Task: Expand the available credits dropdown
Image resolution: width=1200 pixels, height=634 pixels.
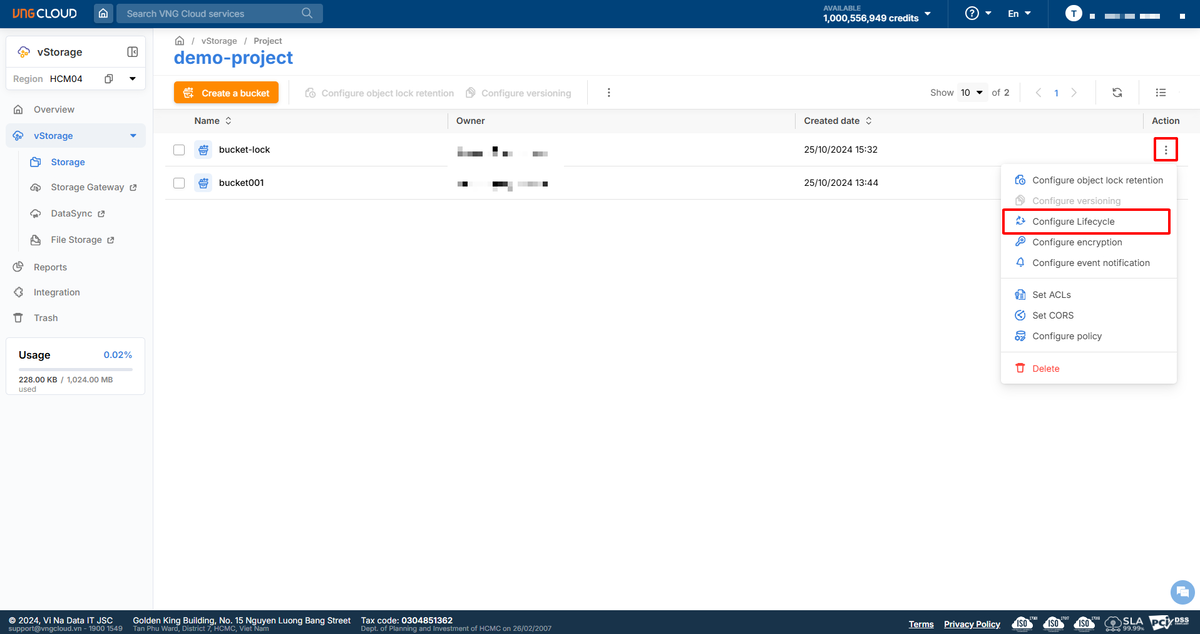Action: click(927, 14)
